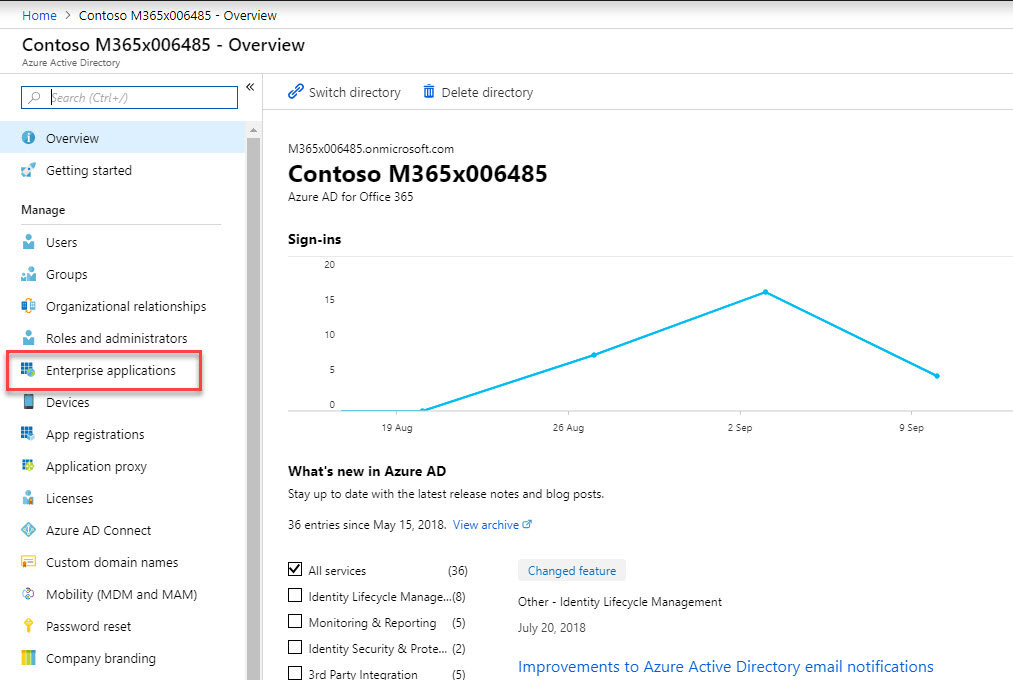The image size is (1013, 680).
Task: Click the 2 Sep peak point on chart
Action: point(766,292)
